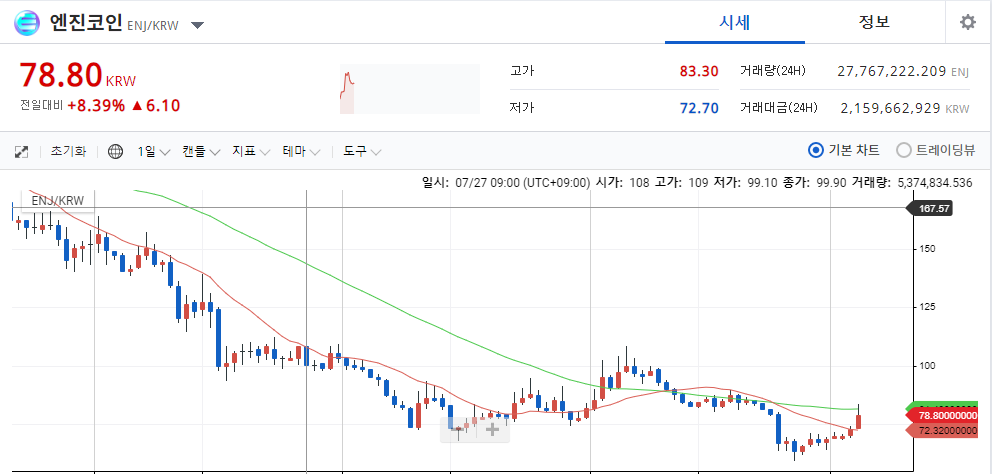Click the 엔진코인 coin name title

pyautogui.click(x=85, y=23)
